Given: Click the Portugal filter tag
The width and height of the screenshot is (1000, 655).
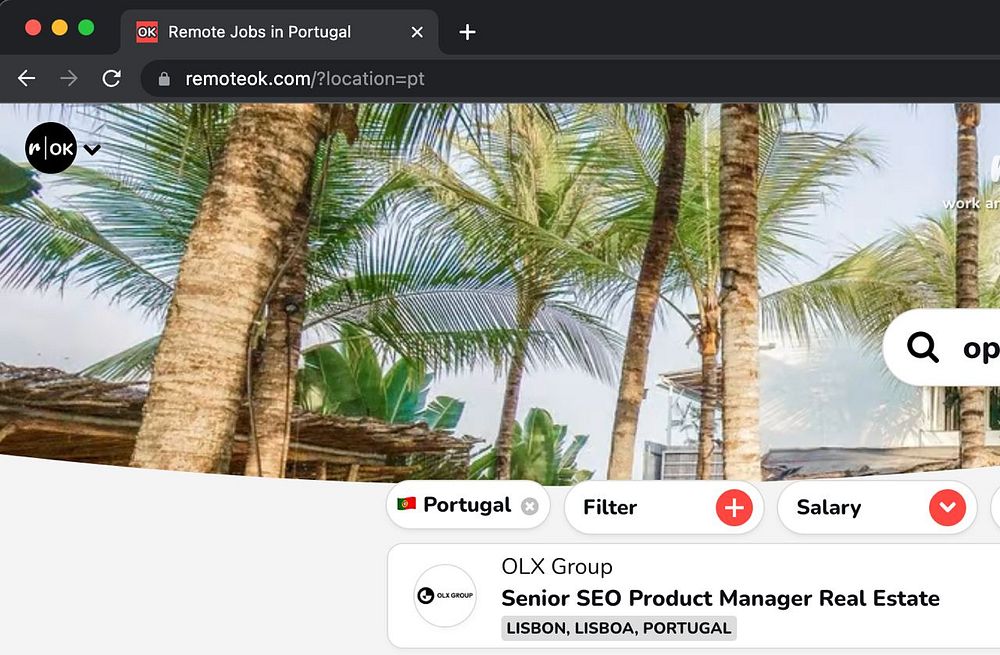Looking at the screenshot, I should pyautogui.click(x=468, y=505).
